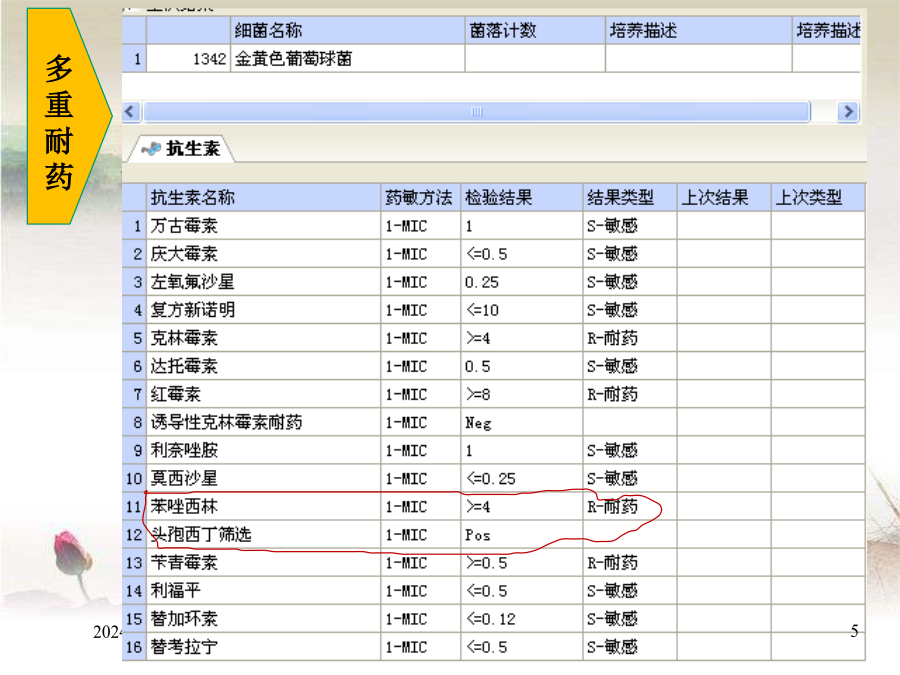Image resolution: width=900 pixels, height=675 pixels.
Task: Click the 检验结果 column header
Action: click(520, 197)
